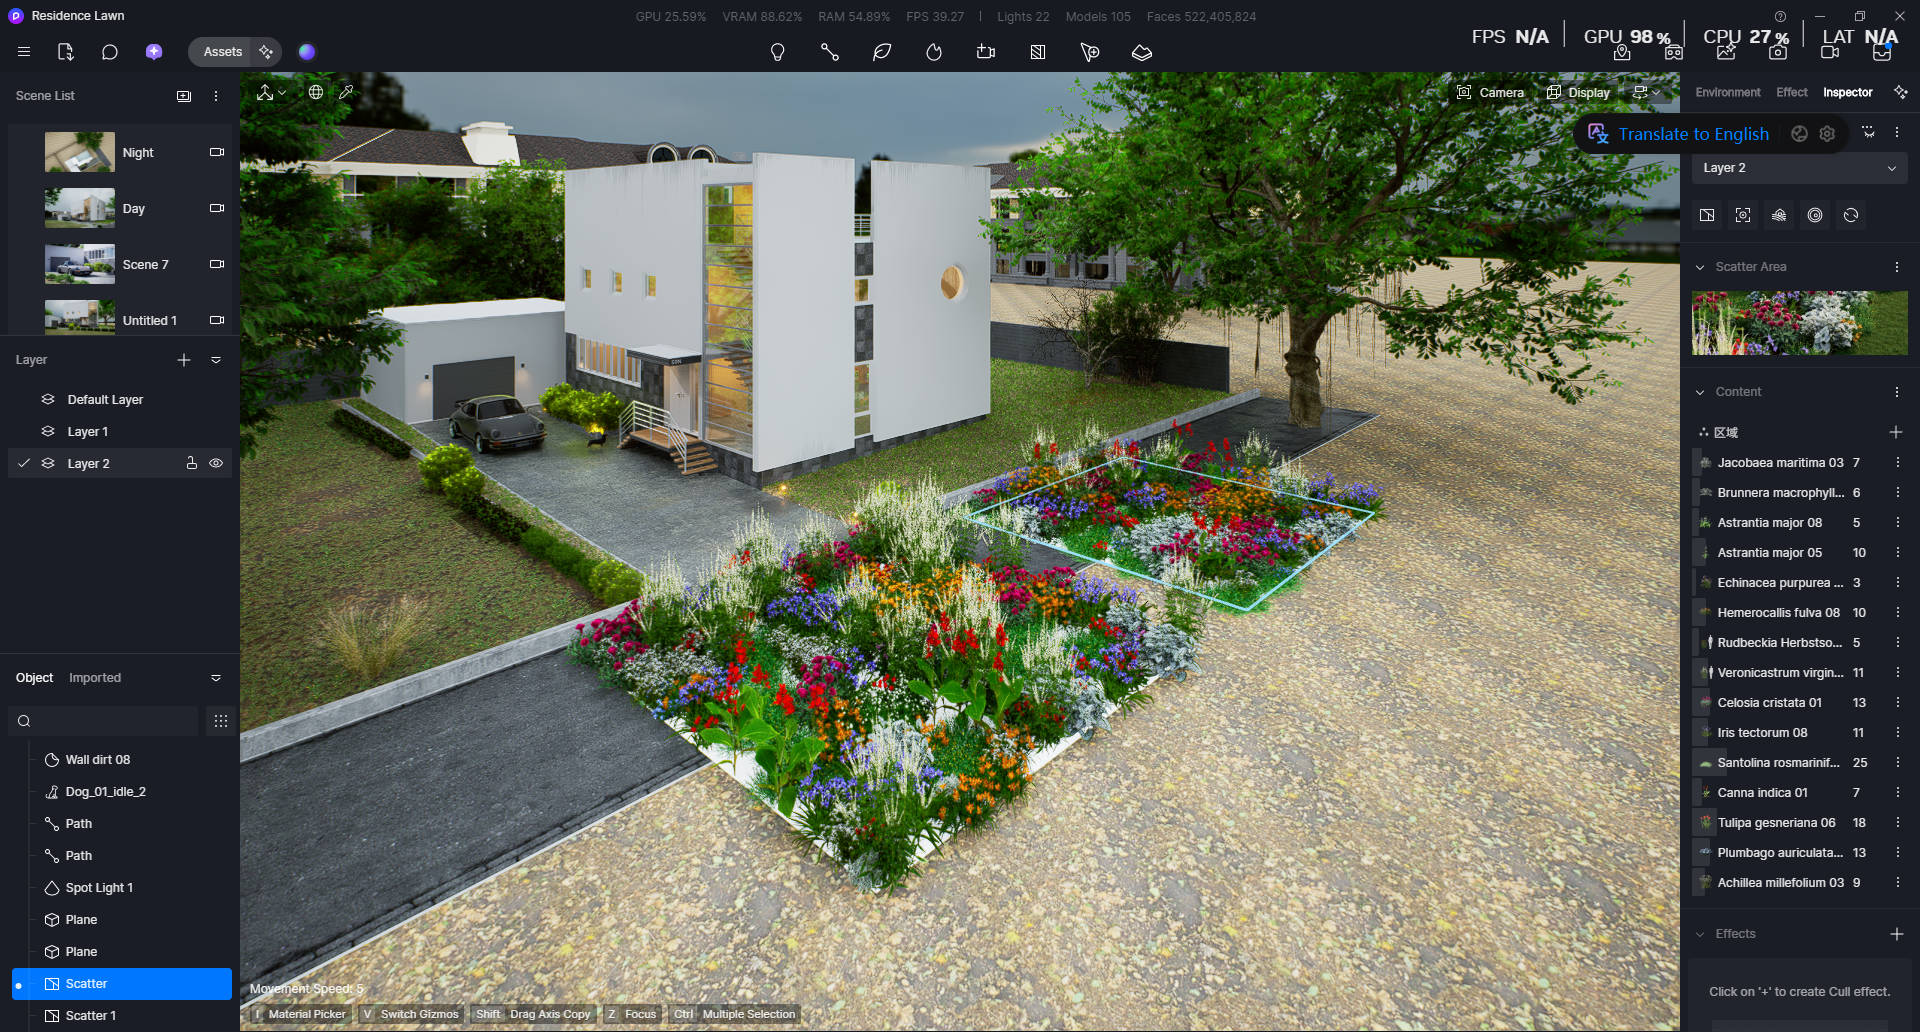Click the Scatter Area flower preview thumbnail

point(1800,323)
